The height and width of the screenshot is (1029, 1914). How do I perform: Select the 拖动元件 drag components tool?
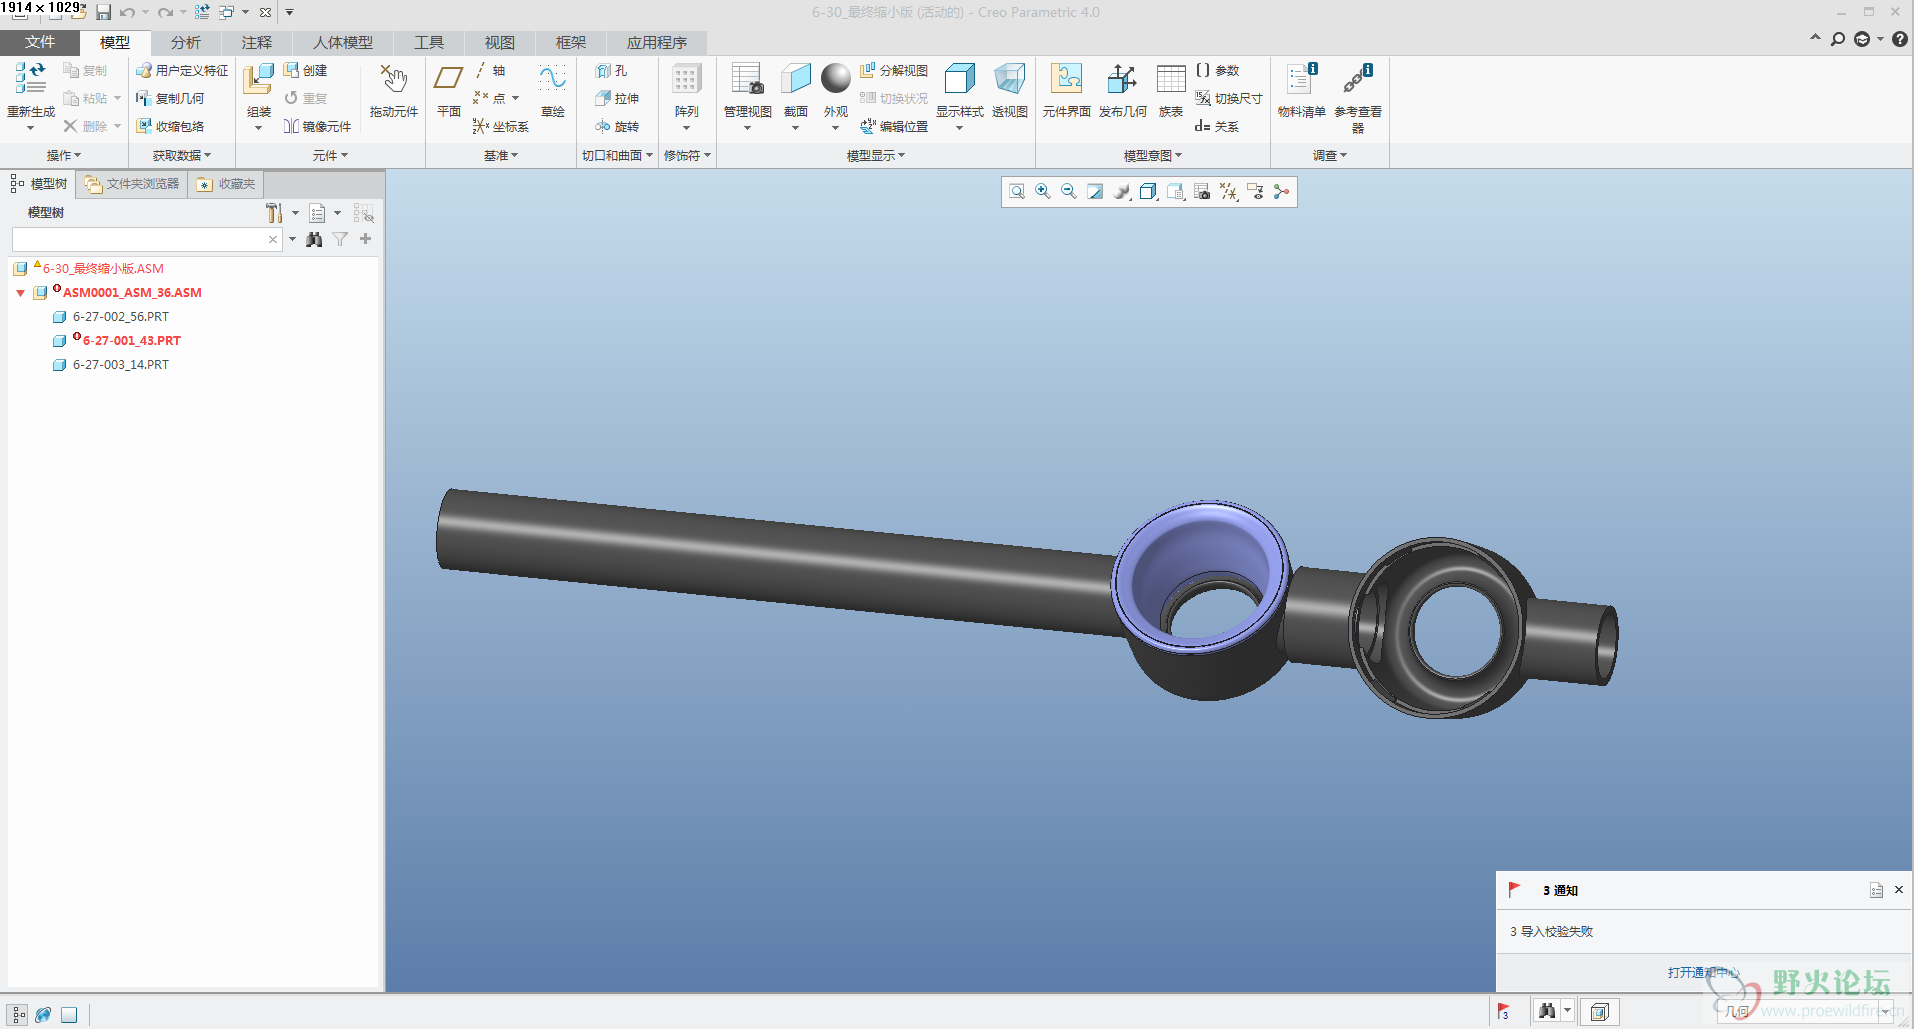pyautogui.click(x=393, y=82)
